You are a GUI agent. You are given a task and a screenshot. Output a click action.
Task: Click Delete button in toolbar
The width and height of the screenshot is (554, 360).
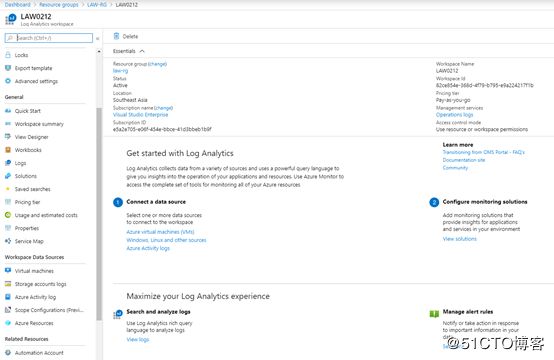pyautogui.click(x=126, y=36)
